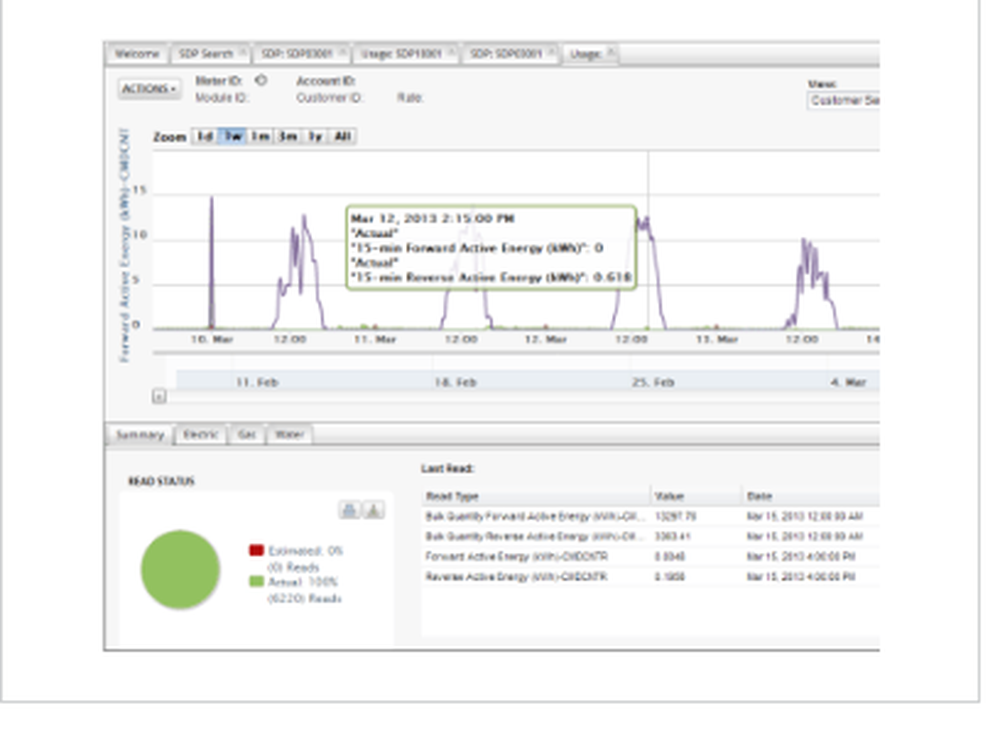The image size is (1000, 747).
Task: Set chart zoom to 1w
Action: pos(233,136)
